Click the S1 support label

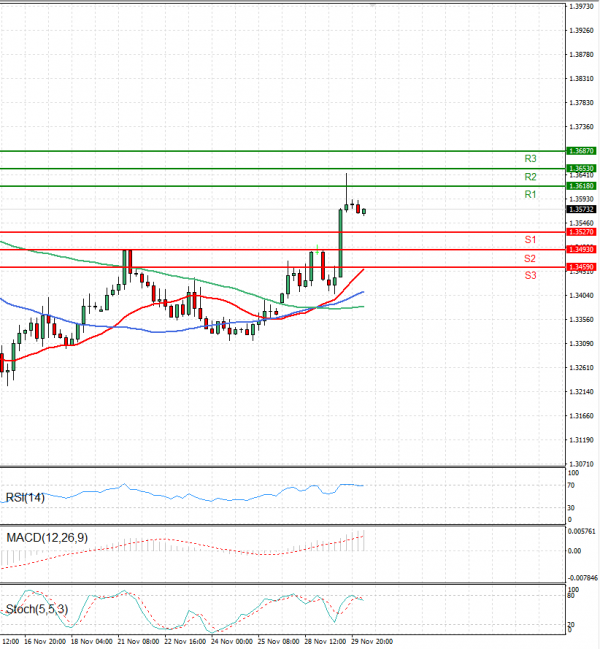pyautogui.click(x=530, y=240)
